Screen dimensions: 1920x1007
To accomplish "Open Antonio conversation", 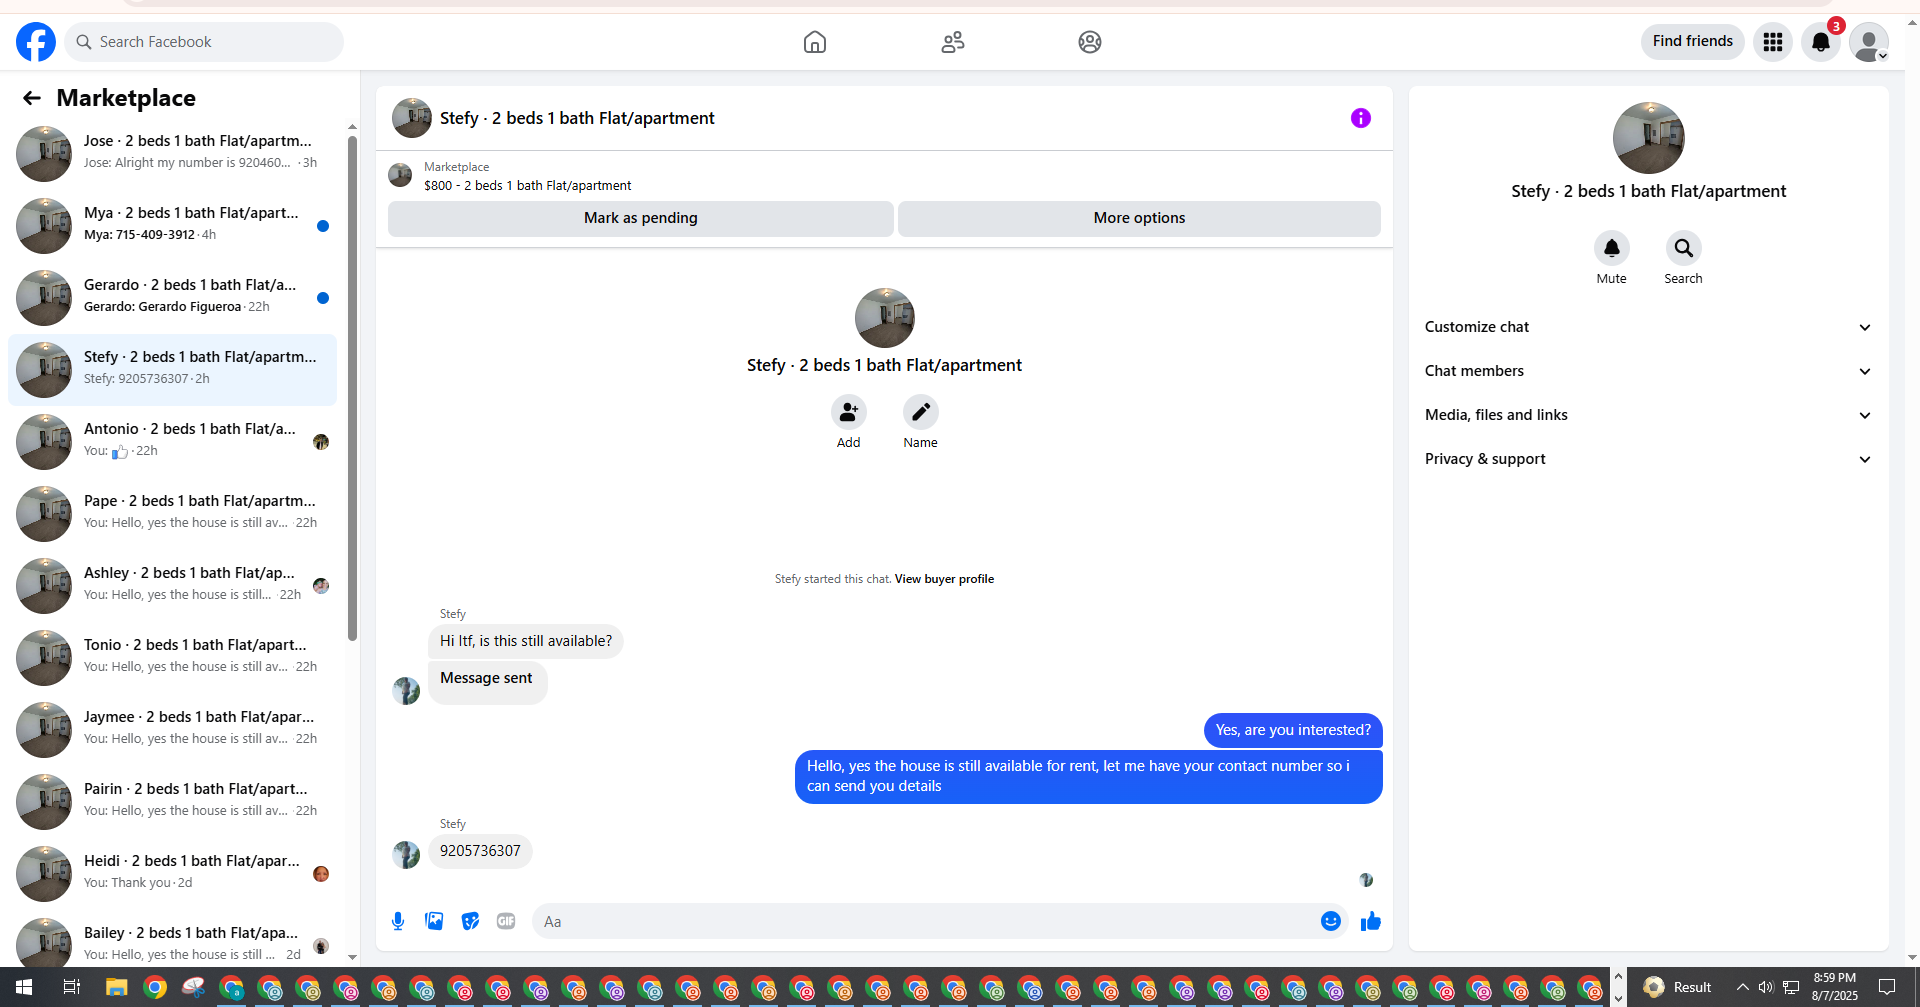I will pyautogui.click(x=172, y=441).
